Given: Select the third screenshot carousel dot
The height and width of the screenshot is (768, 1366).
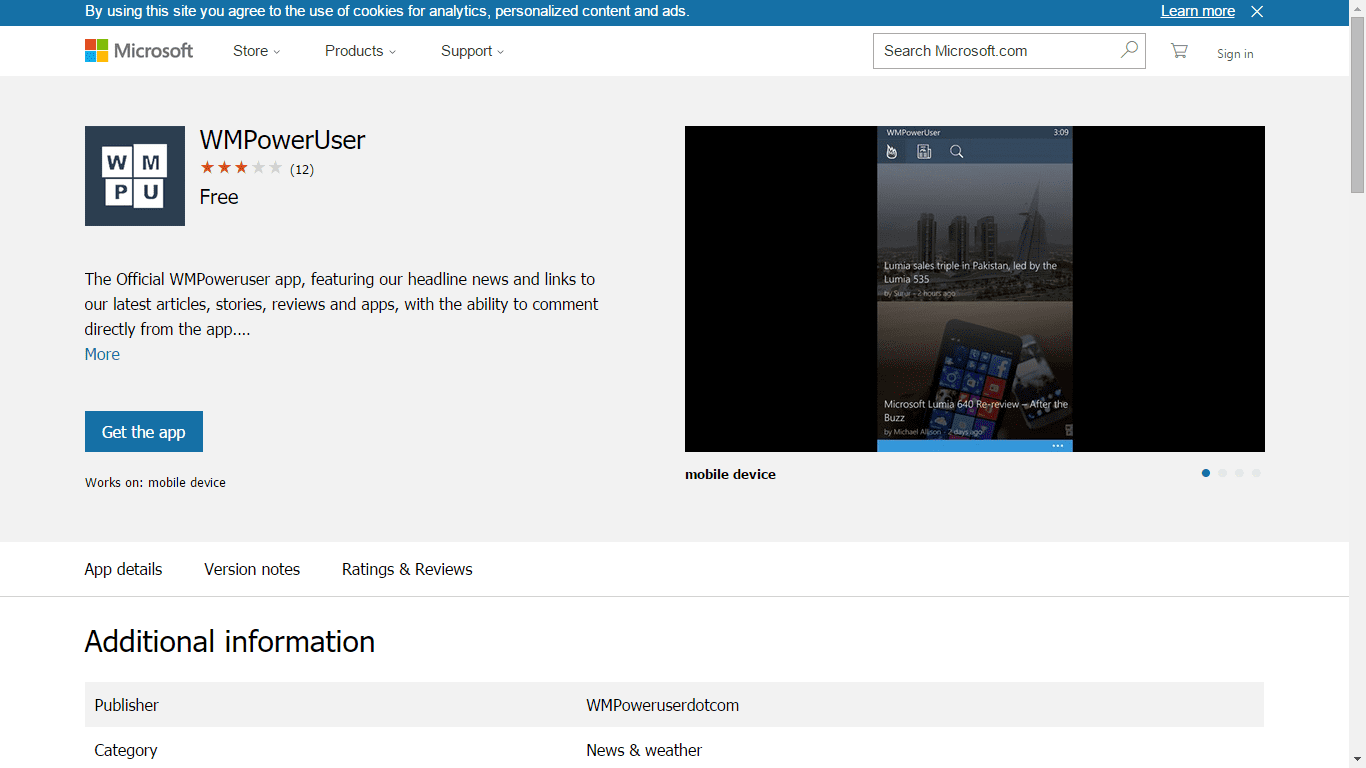Looking at the screenshot, I should 1239,473.
